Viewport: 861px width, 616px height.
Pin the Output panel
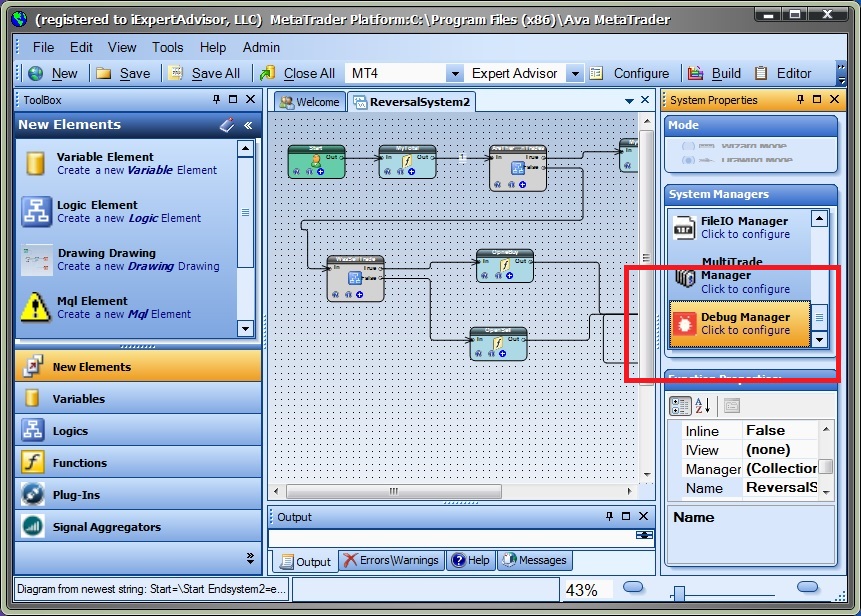point(609,516)
